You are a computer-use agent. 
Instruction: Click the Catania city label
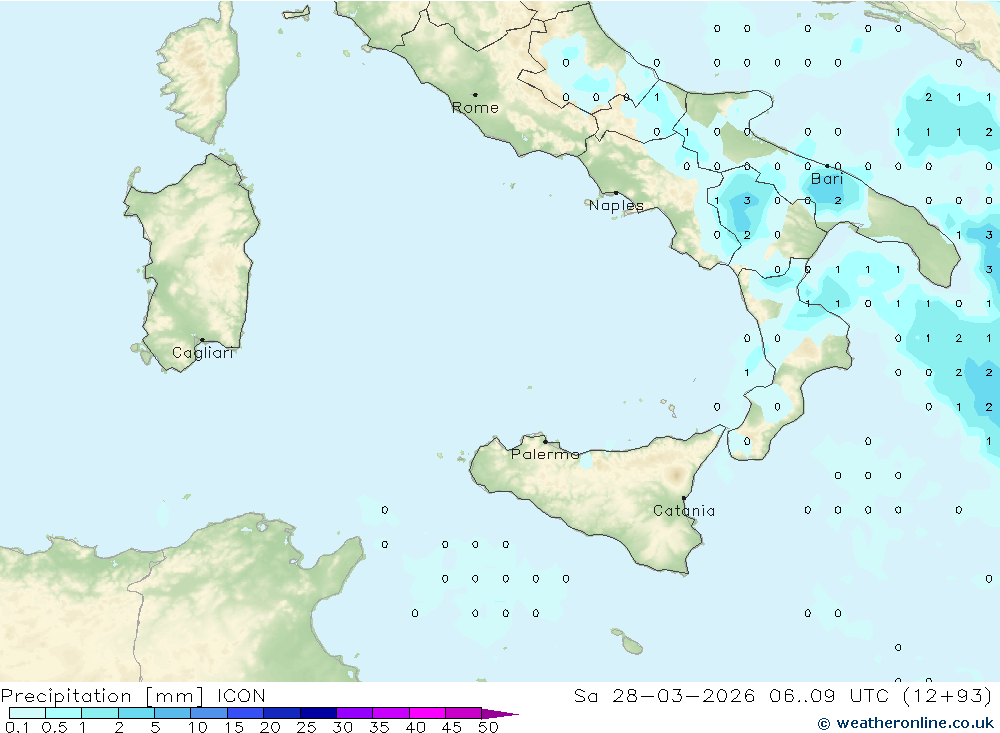(684, 510)
